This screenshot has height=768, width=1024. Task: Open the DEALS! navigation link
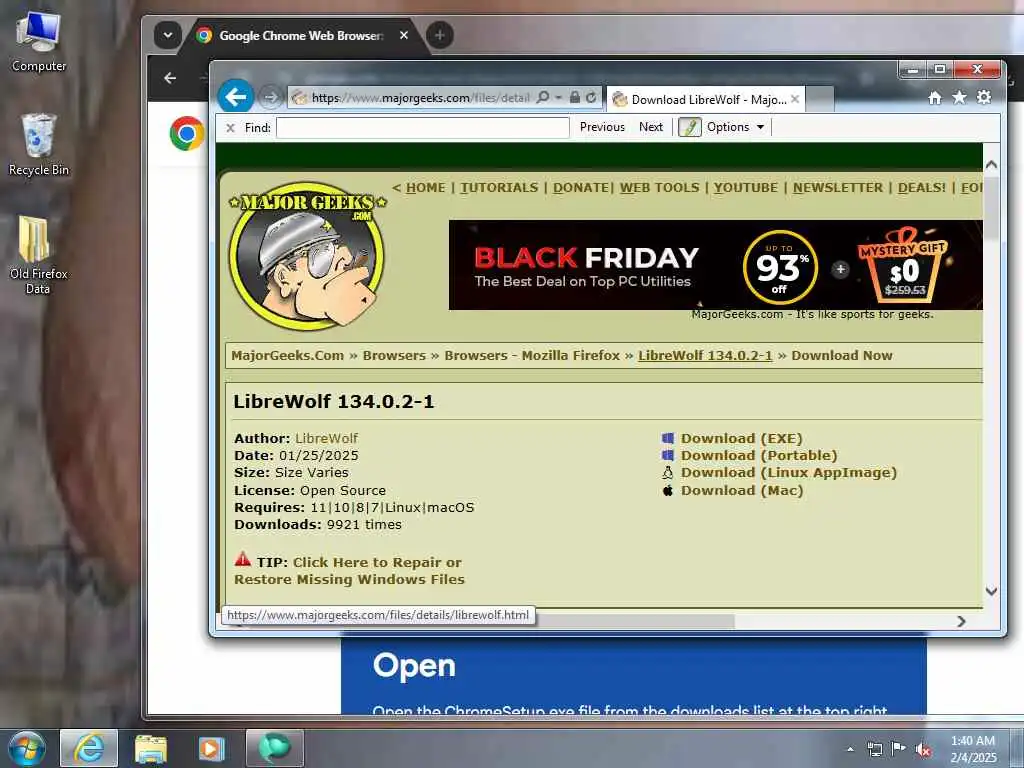coord(921,187)
